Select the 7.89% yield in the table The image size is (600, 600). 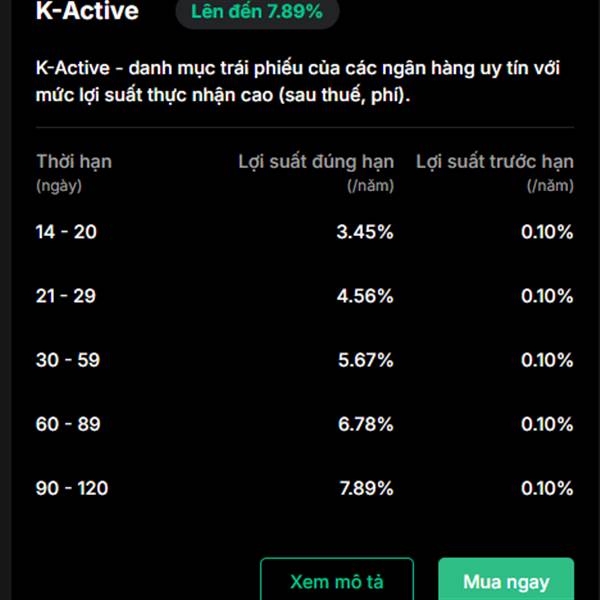click(365, 488)
